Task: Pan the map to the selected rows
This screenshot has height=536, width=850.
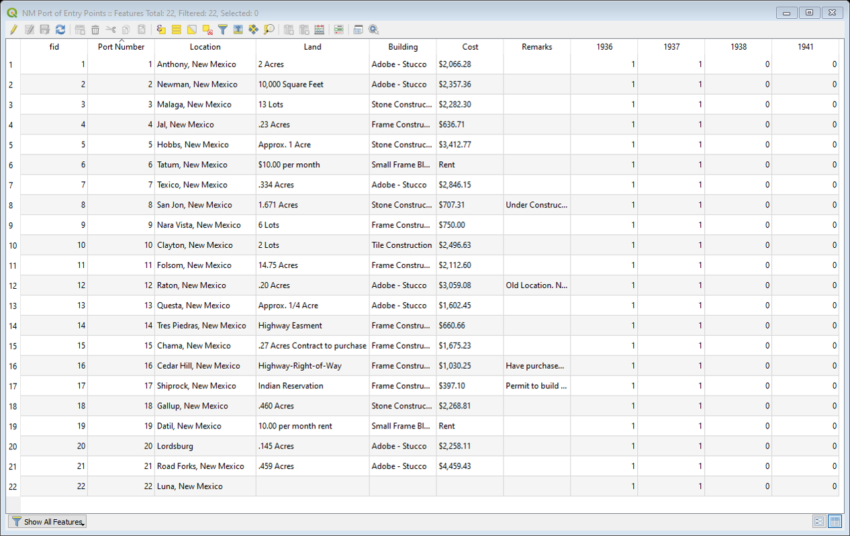Action: 253,30
